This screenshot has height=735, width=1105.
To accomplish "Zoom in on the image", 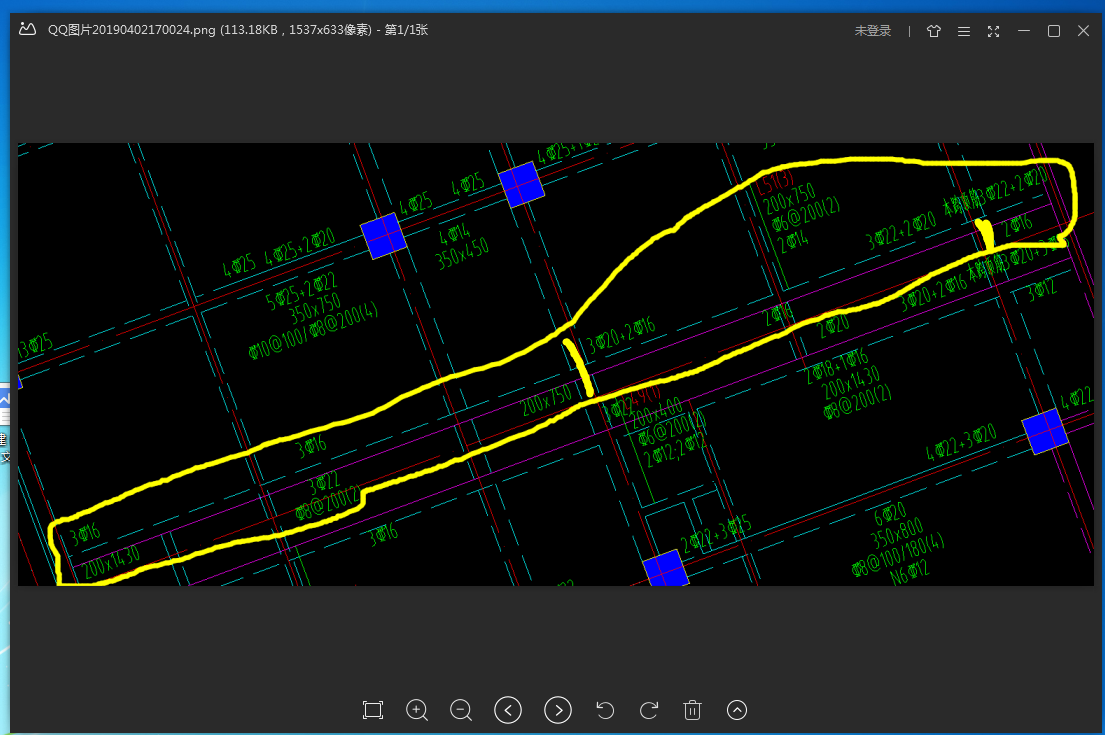I will click(417, 710).
